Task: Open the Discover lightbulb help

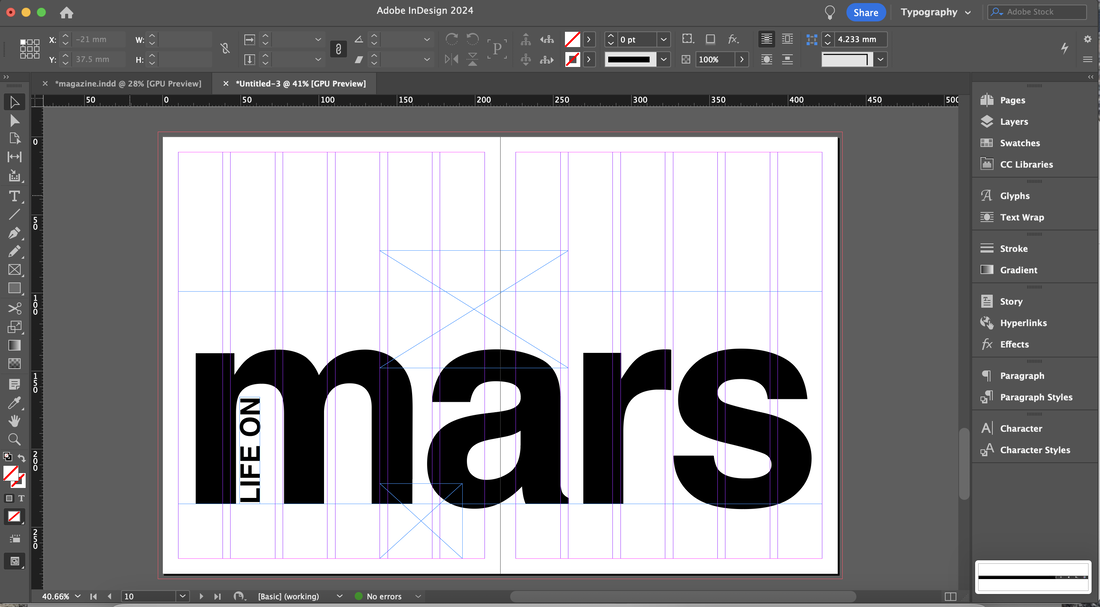Action: pyautogui.click(x=830, y=12)
